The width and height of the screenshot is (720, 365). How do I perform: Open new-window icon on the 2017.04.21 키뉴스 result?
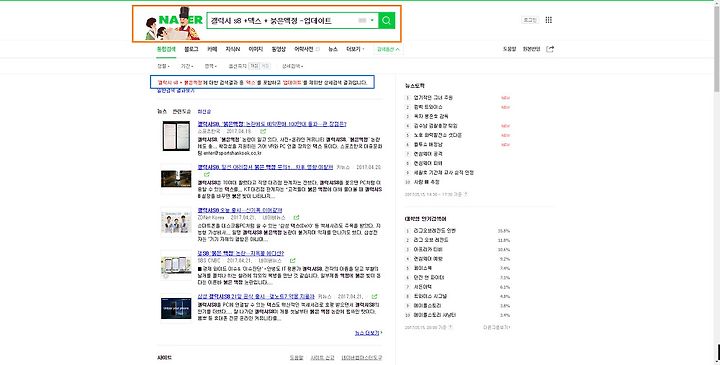coord(375,297)
